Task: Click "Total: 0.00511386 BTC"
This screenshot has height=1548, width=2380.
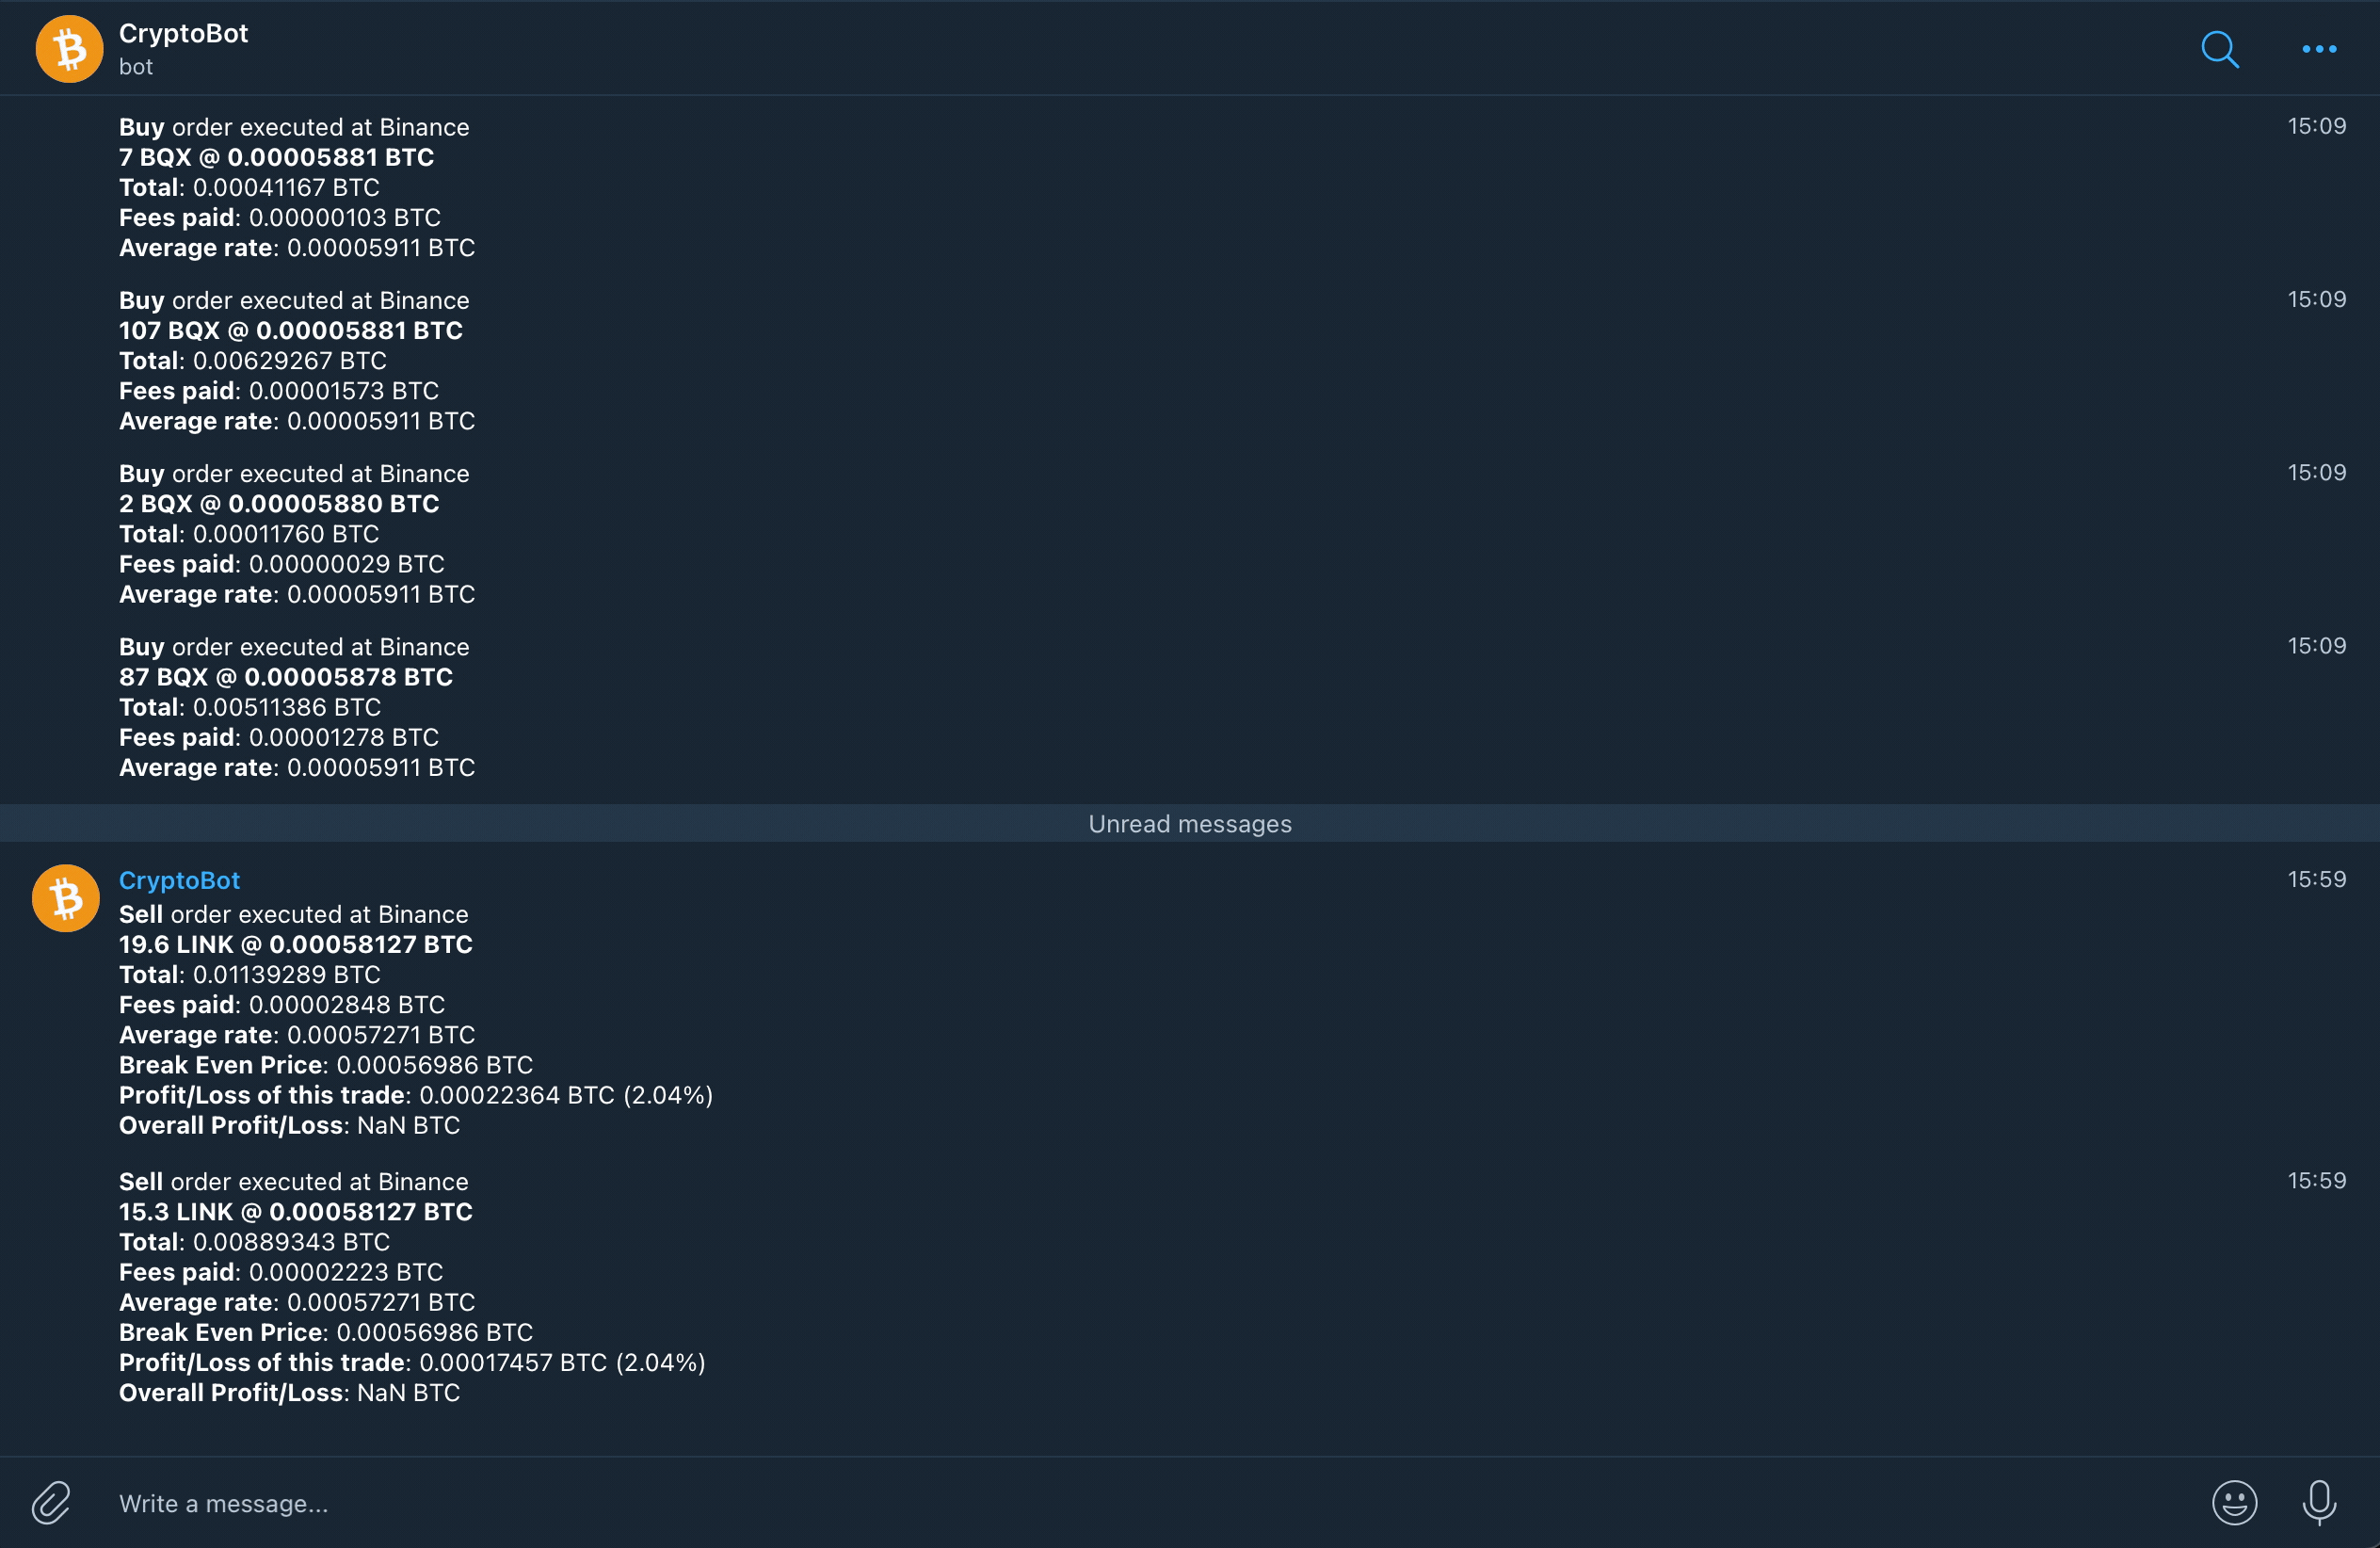Action: coord(250,707)
